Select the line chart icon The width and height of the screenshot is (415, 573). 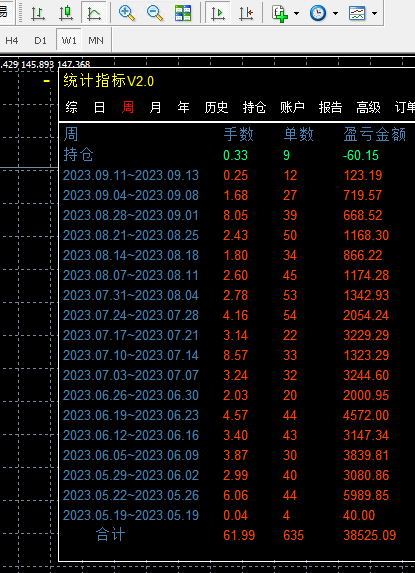pyautogui.click(x=94, y=13)
